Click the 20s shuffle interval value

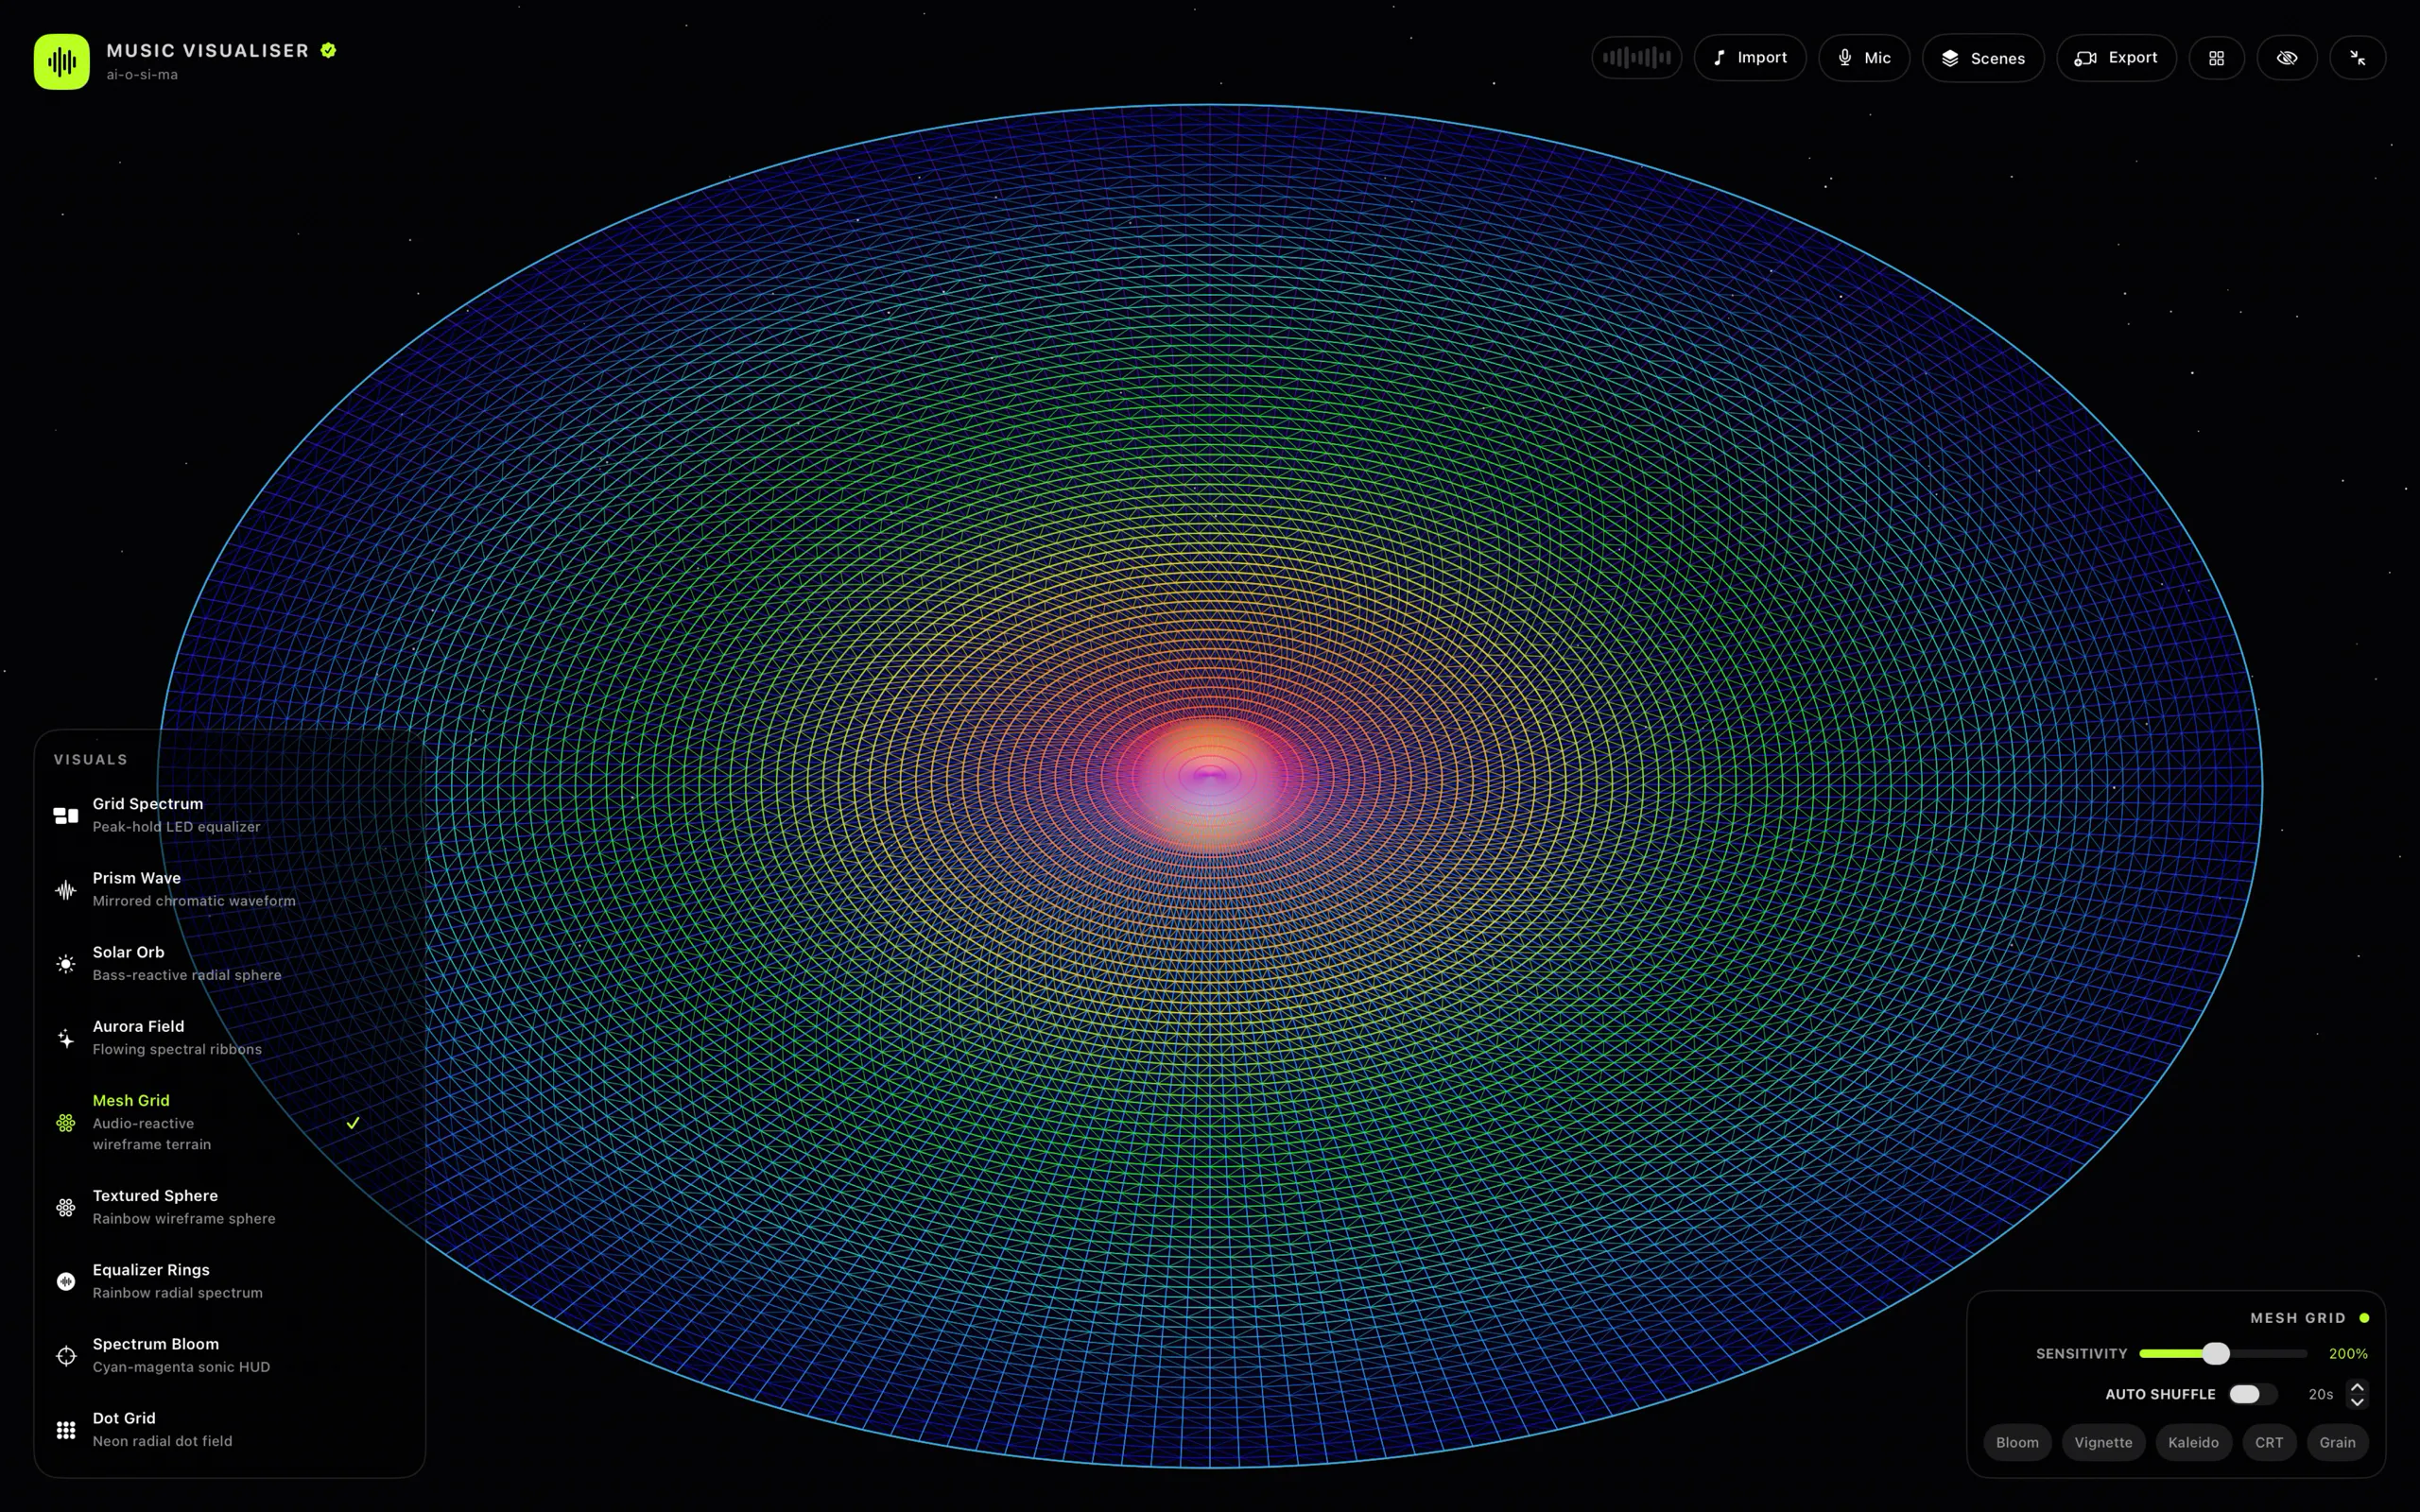(x=2320, y=1394)
